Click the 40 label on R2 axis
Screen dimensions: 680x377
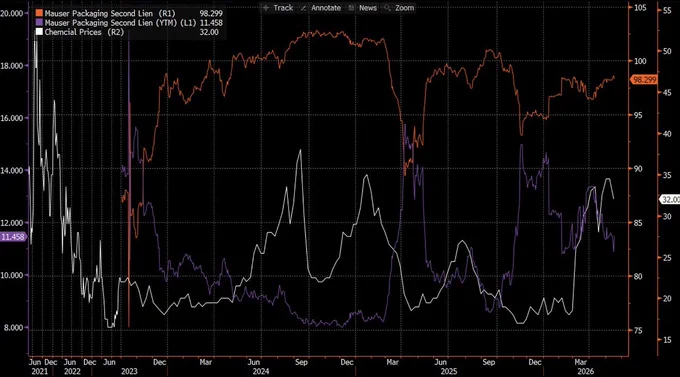[667, 134]
